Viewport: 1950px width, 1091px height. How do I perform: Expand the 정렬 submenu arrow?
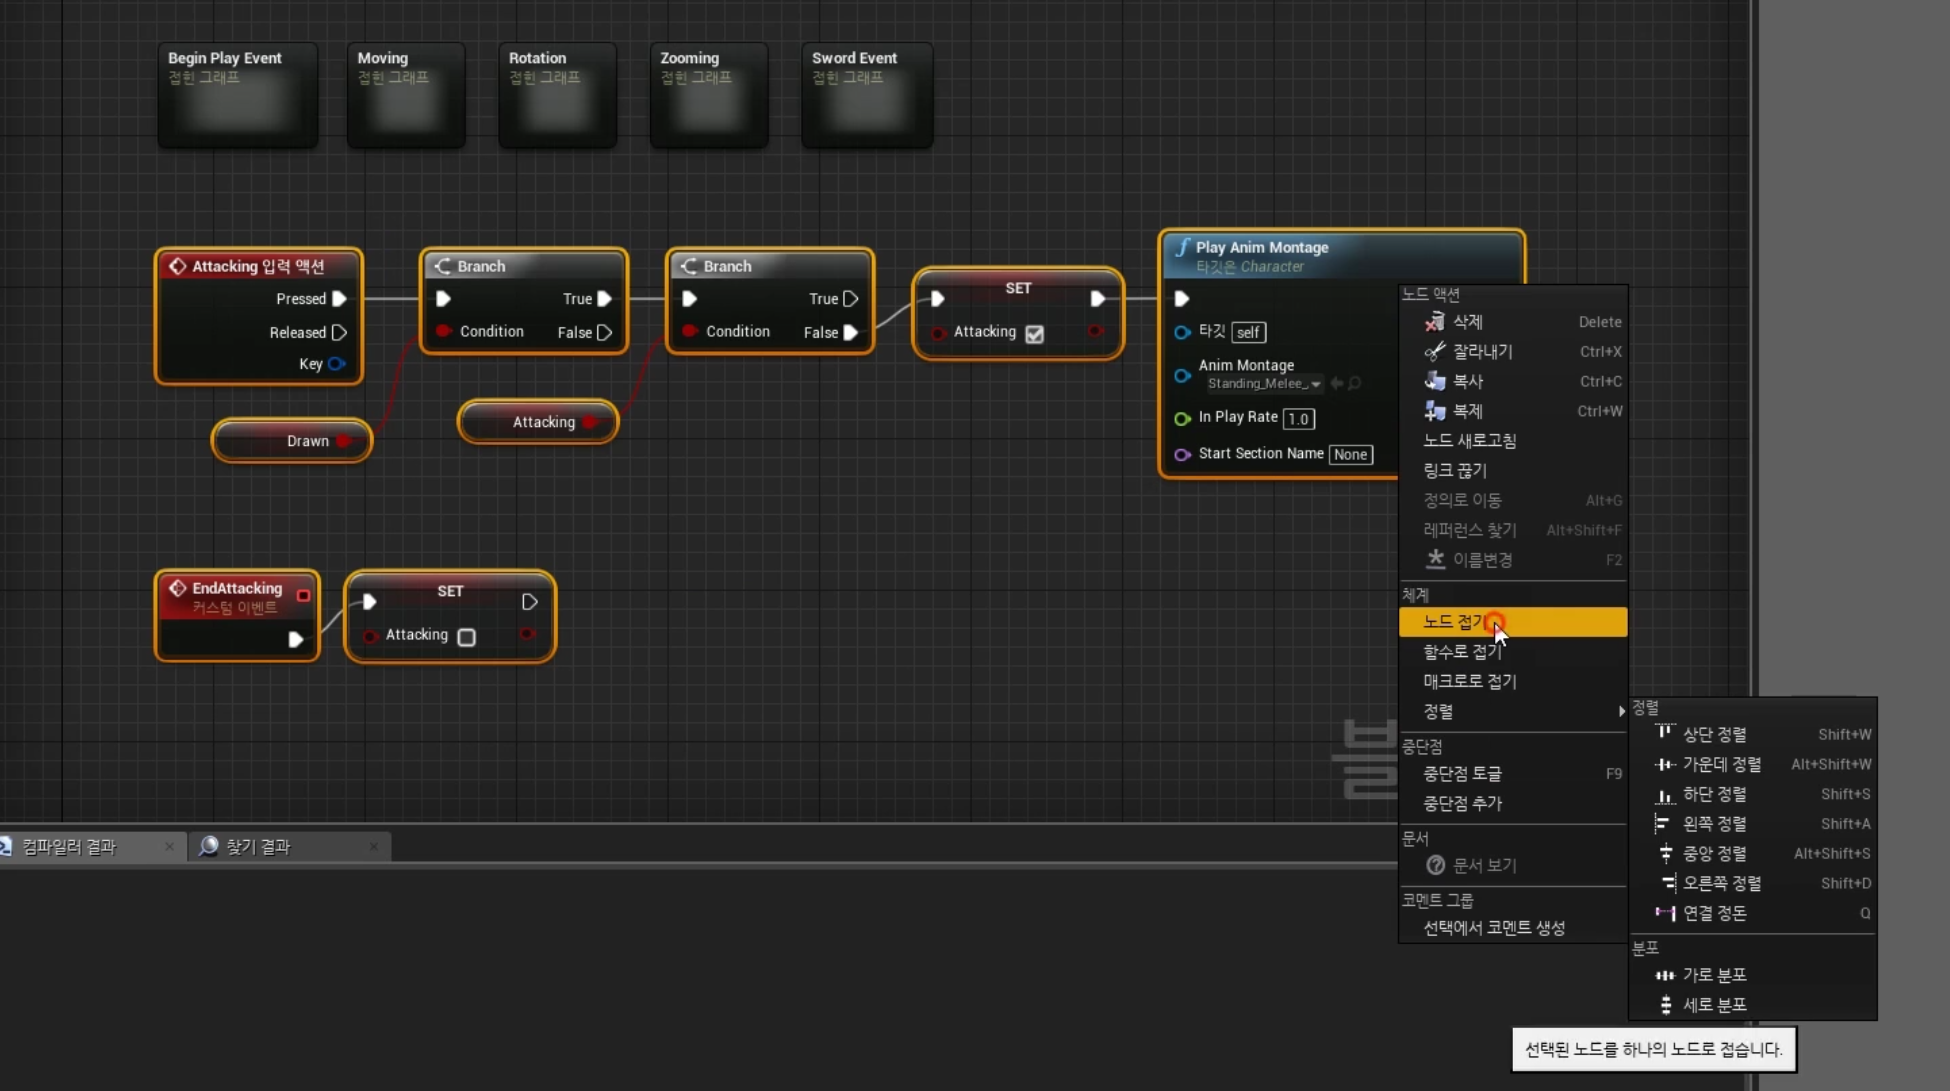pos(1620,711)
